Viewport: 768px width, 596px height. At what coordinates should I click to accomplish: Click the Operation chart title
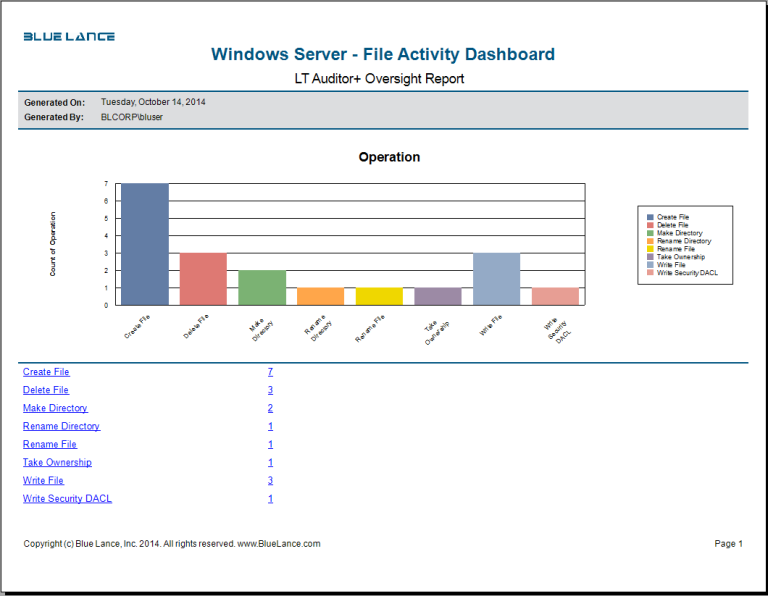tap(389, 157)
